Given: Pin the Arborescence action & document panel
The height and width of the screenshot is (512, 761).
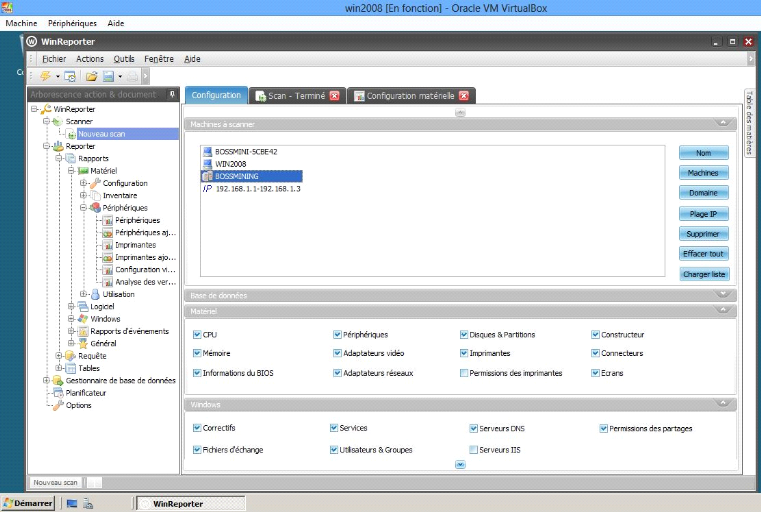Looking at the screenshot, I should point(172,94).
